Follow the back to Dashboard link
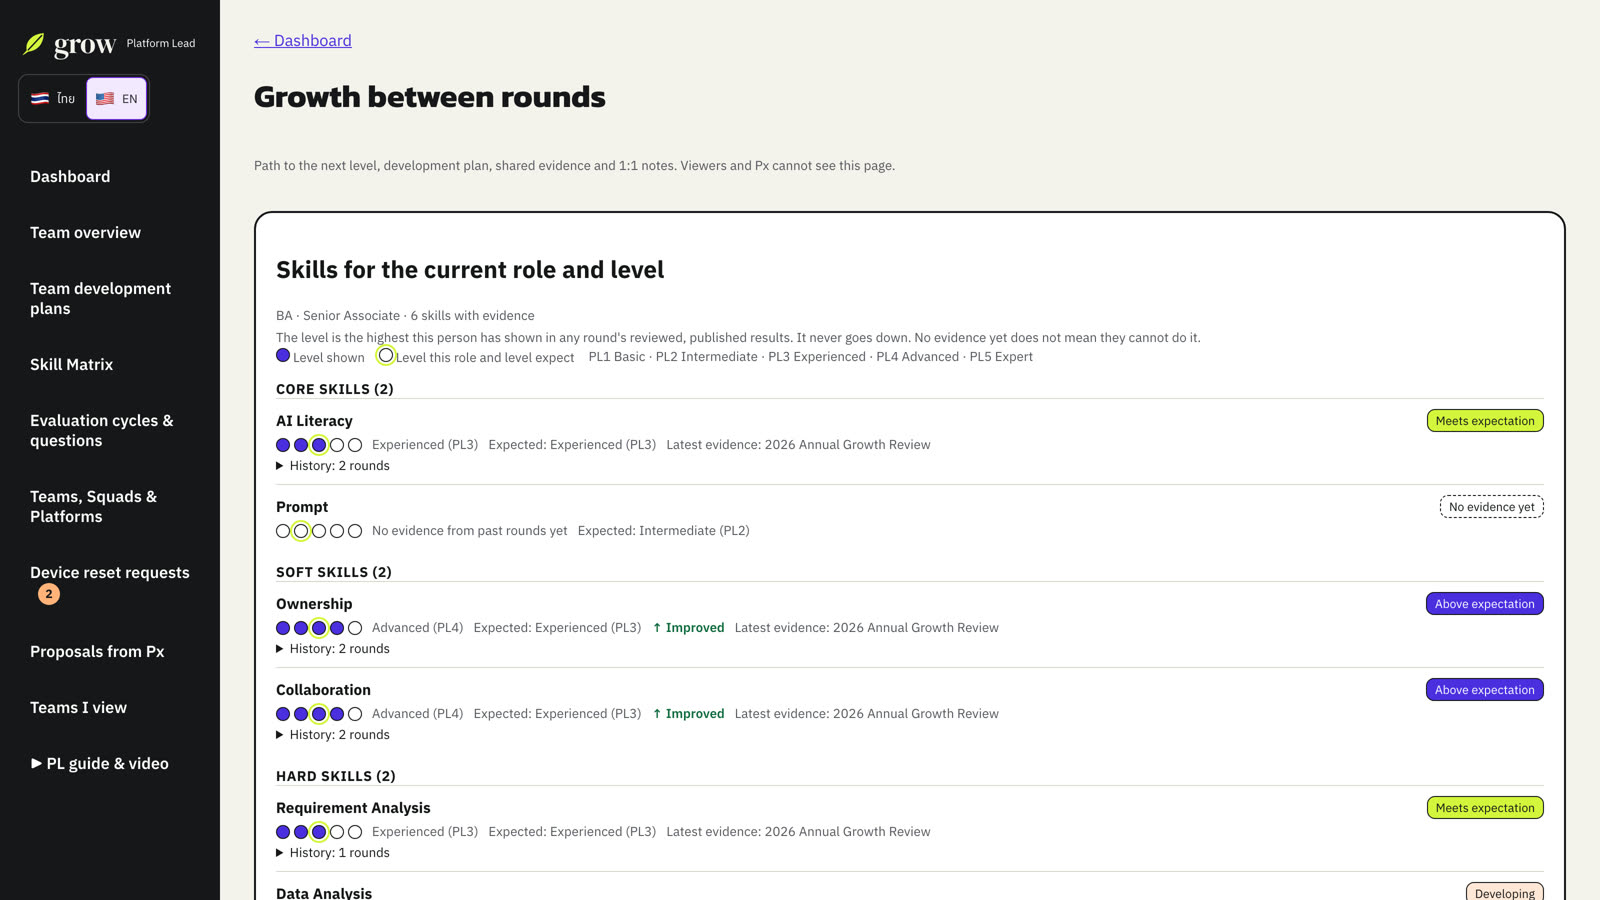The image size is (1600, 900). [303, 41]
